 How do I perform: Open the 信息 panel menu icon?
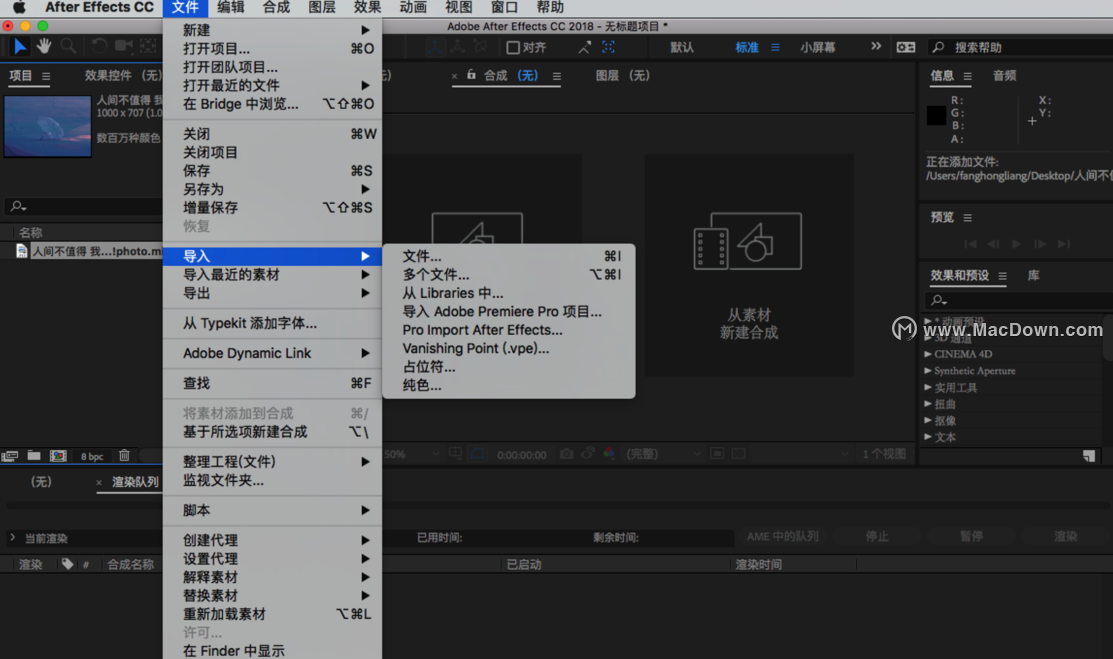coord(967,76)
